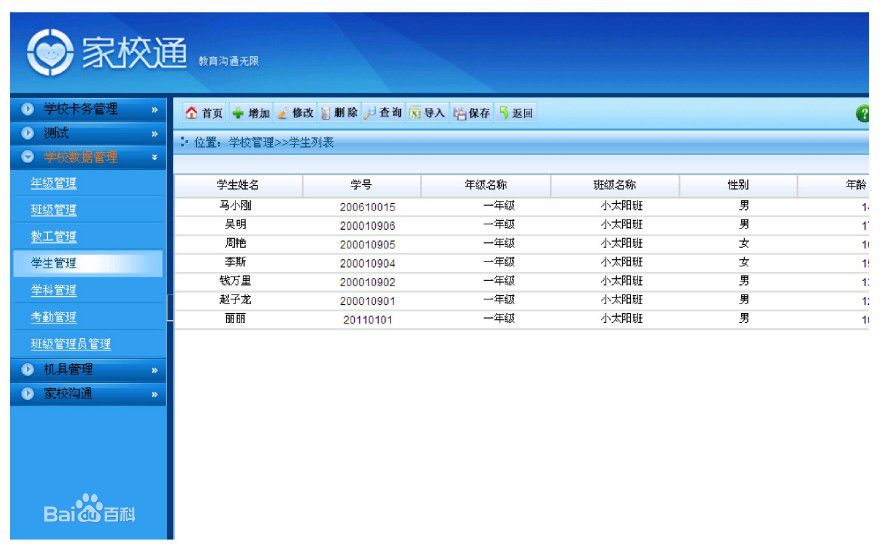Click student number 200010905
896x550 pixels.
(x=367, y=245)
